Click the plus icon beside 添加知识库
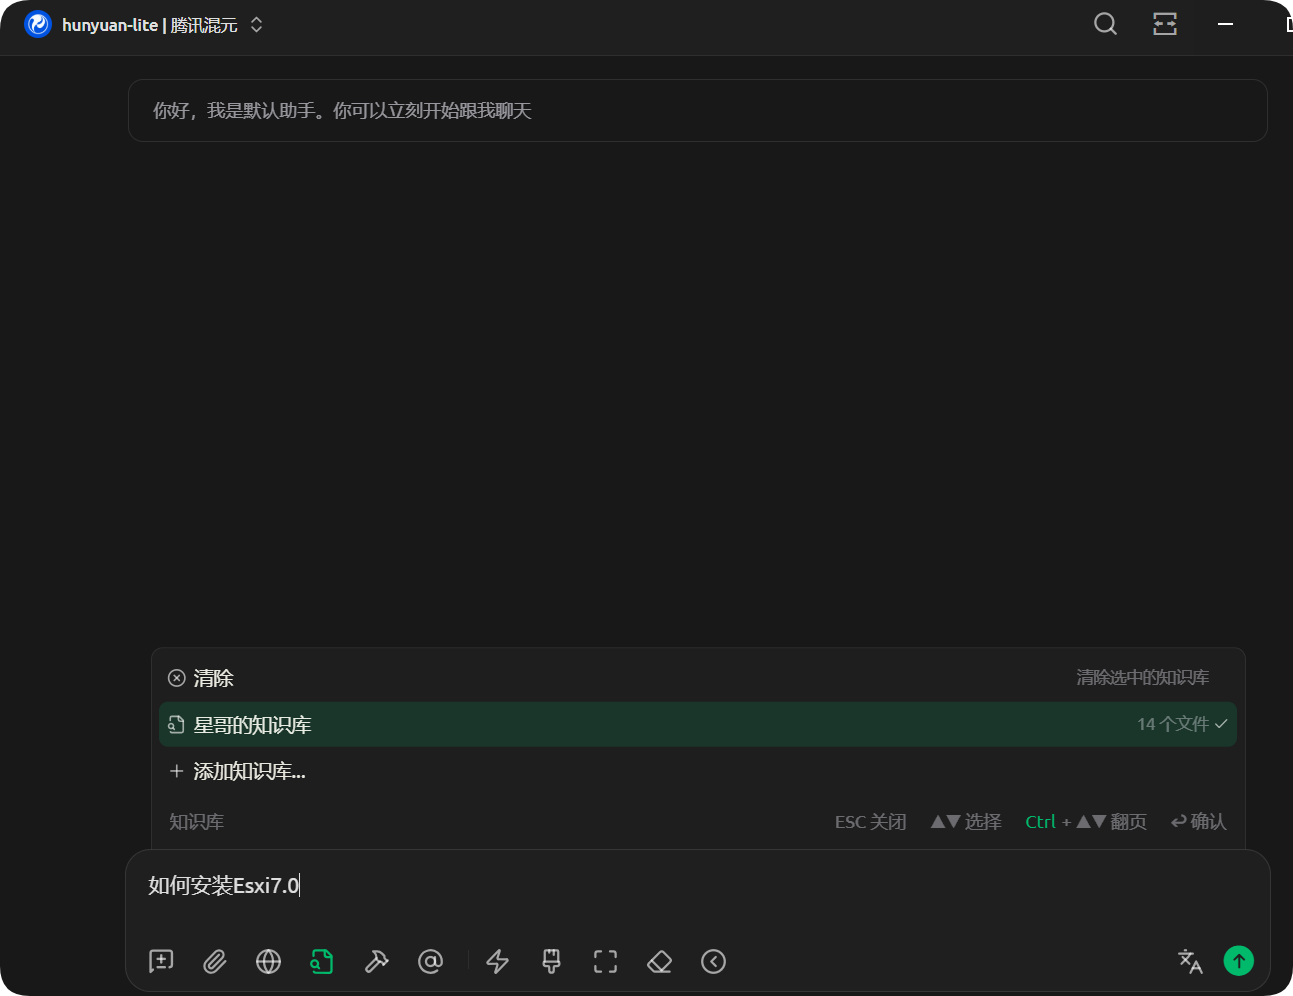The image size is (1293, 996). click(x=176, y=771)
